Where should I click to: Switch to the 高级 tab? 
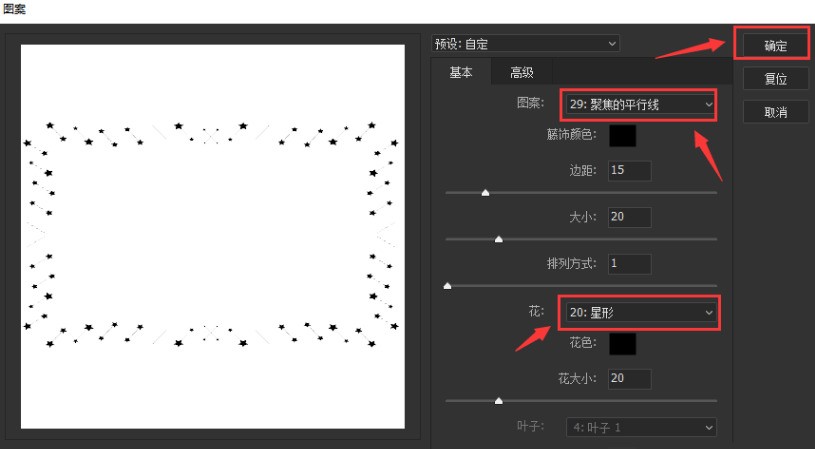point(521,72)
